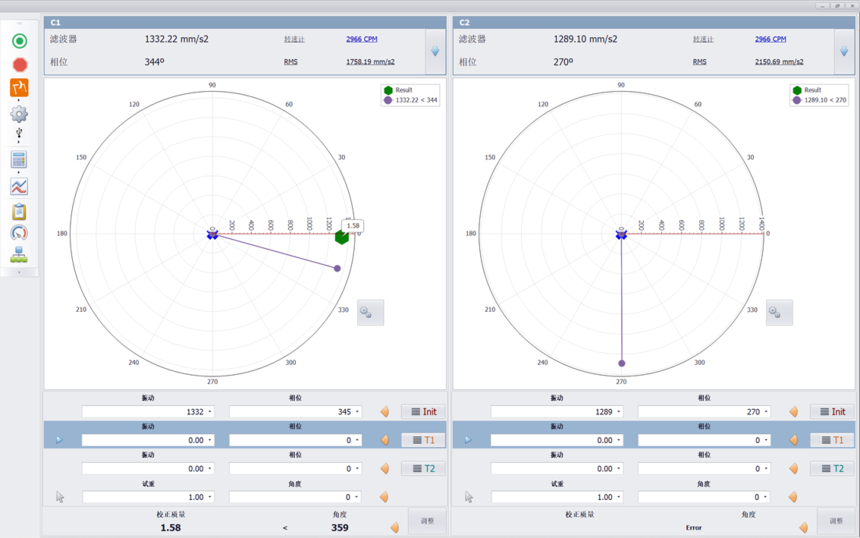Viewport: 860px width, 538px height.
Task: Open dropdown of C2 phase field 270
Action: pyautogui.click(x=766, y=412)
